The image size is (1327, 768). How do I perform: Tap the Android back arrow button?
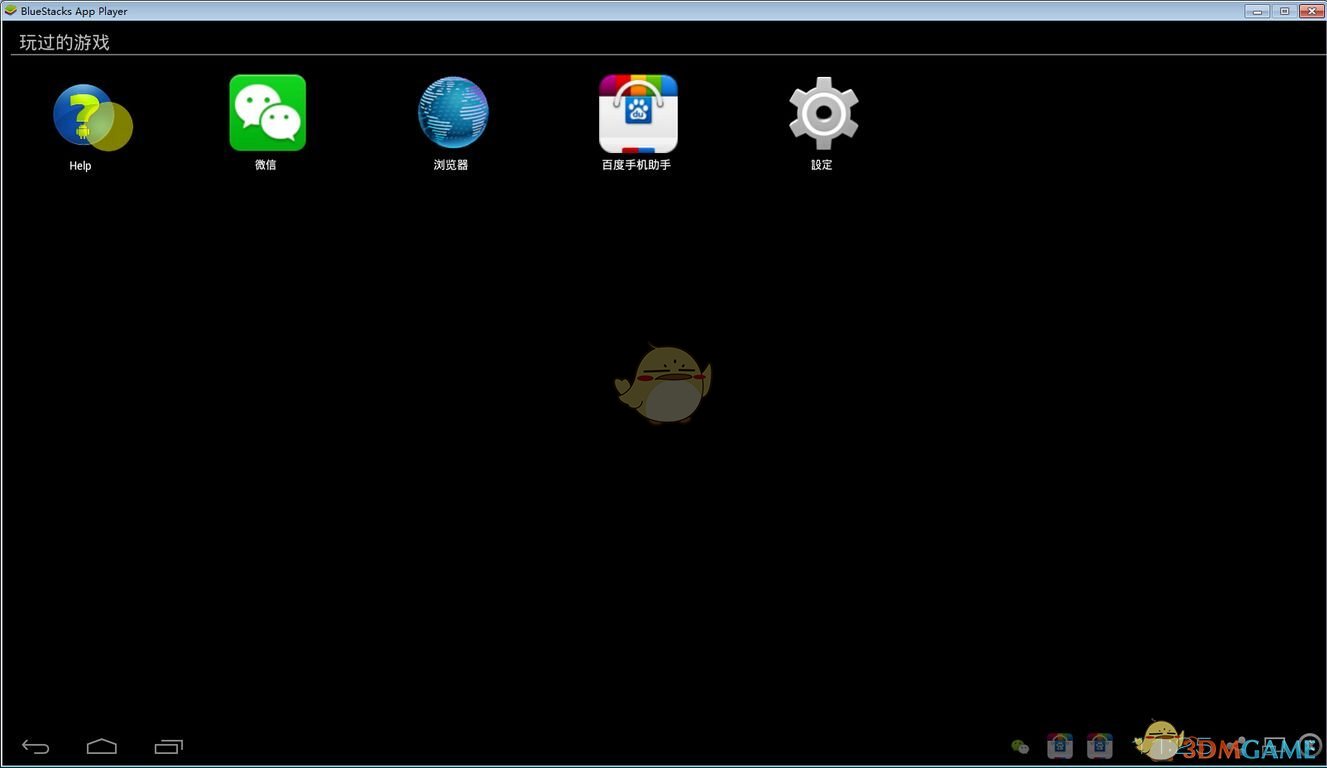(x=36, y=746)
